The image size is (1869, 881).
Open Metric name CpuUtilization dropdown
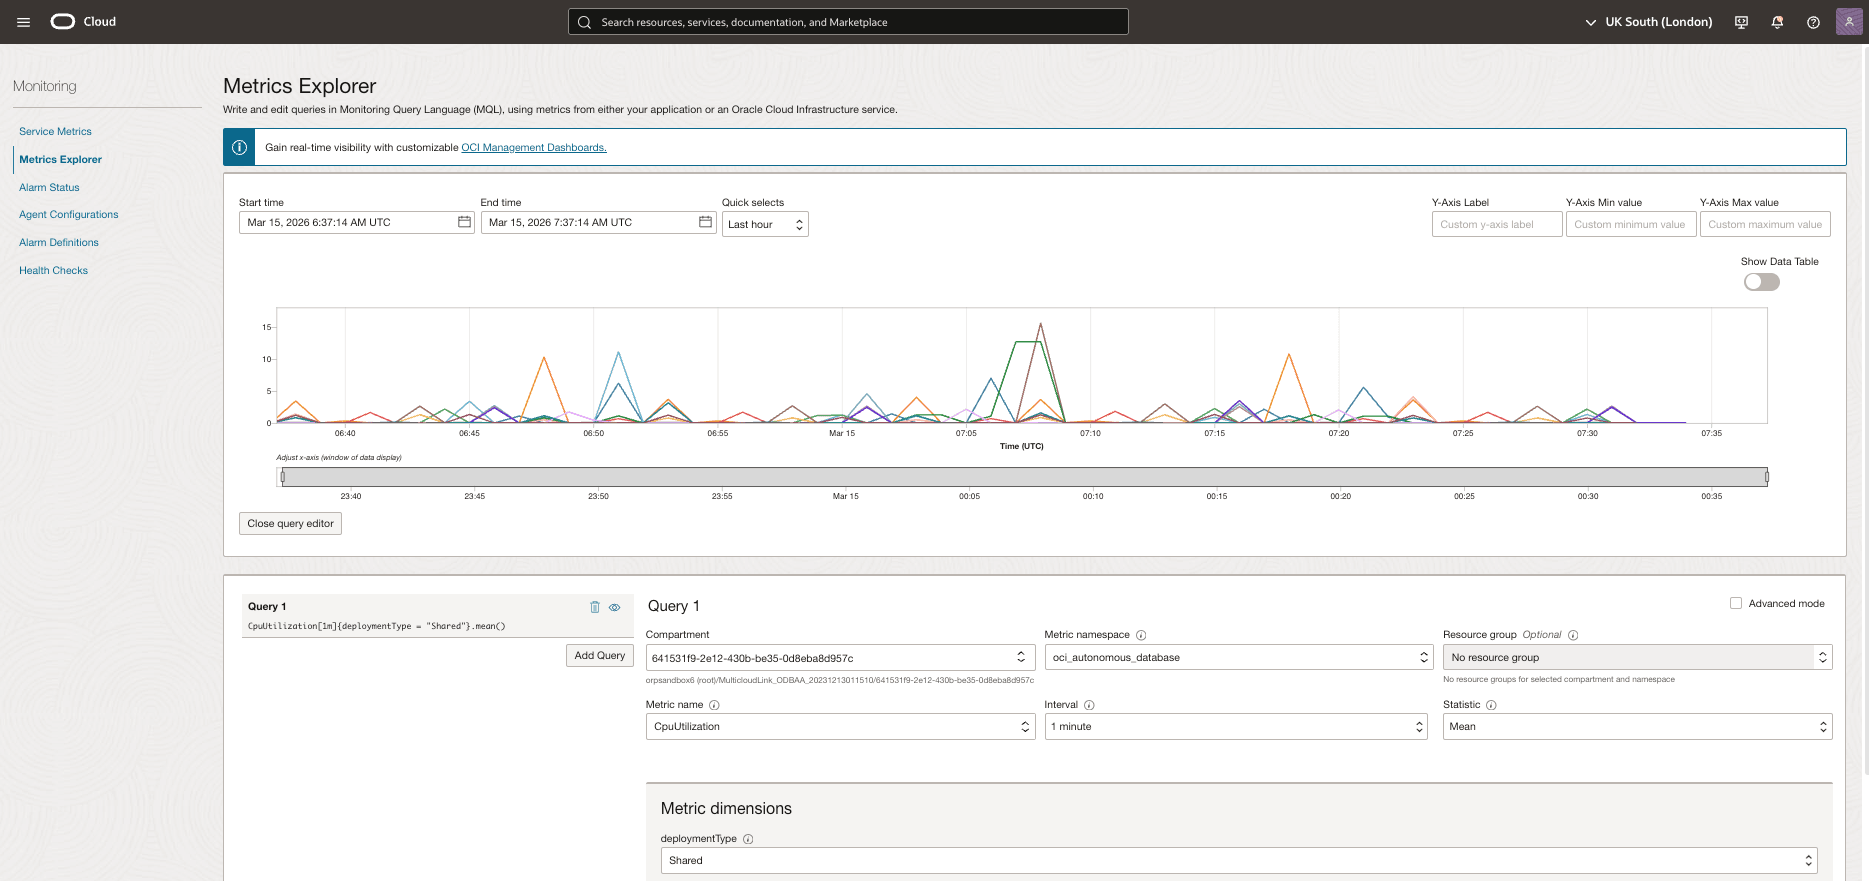point(840,727)
